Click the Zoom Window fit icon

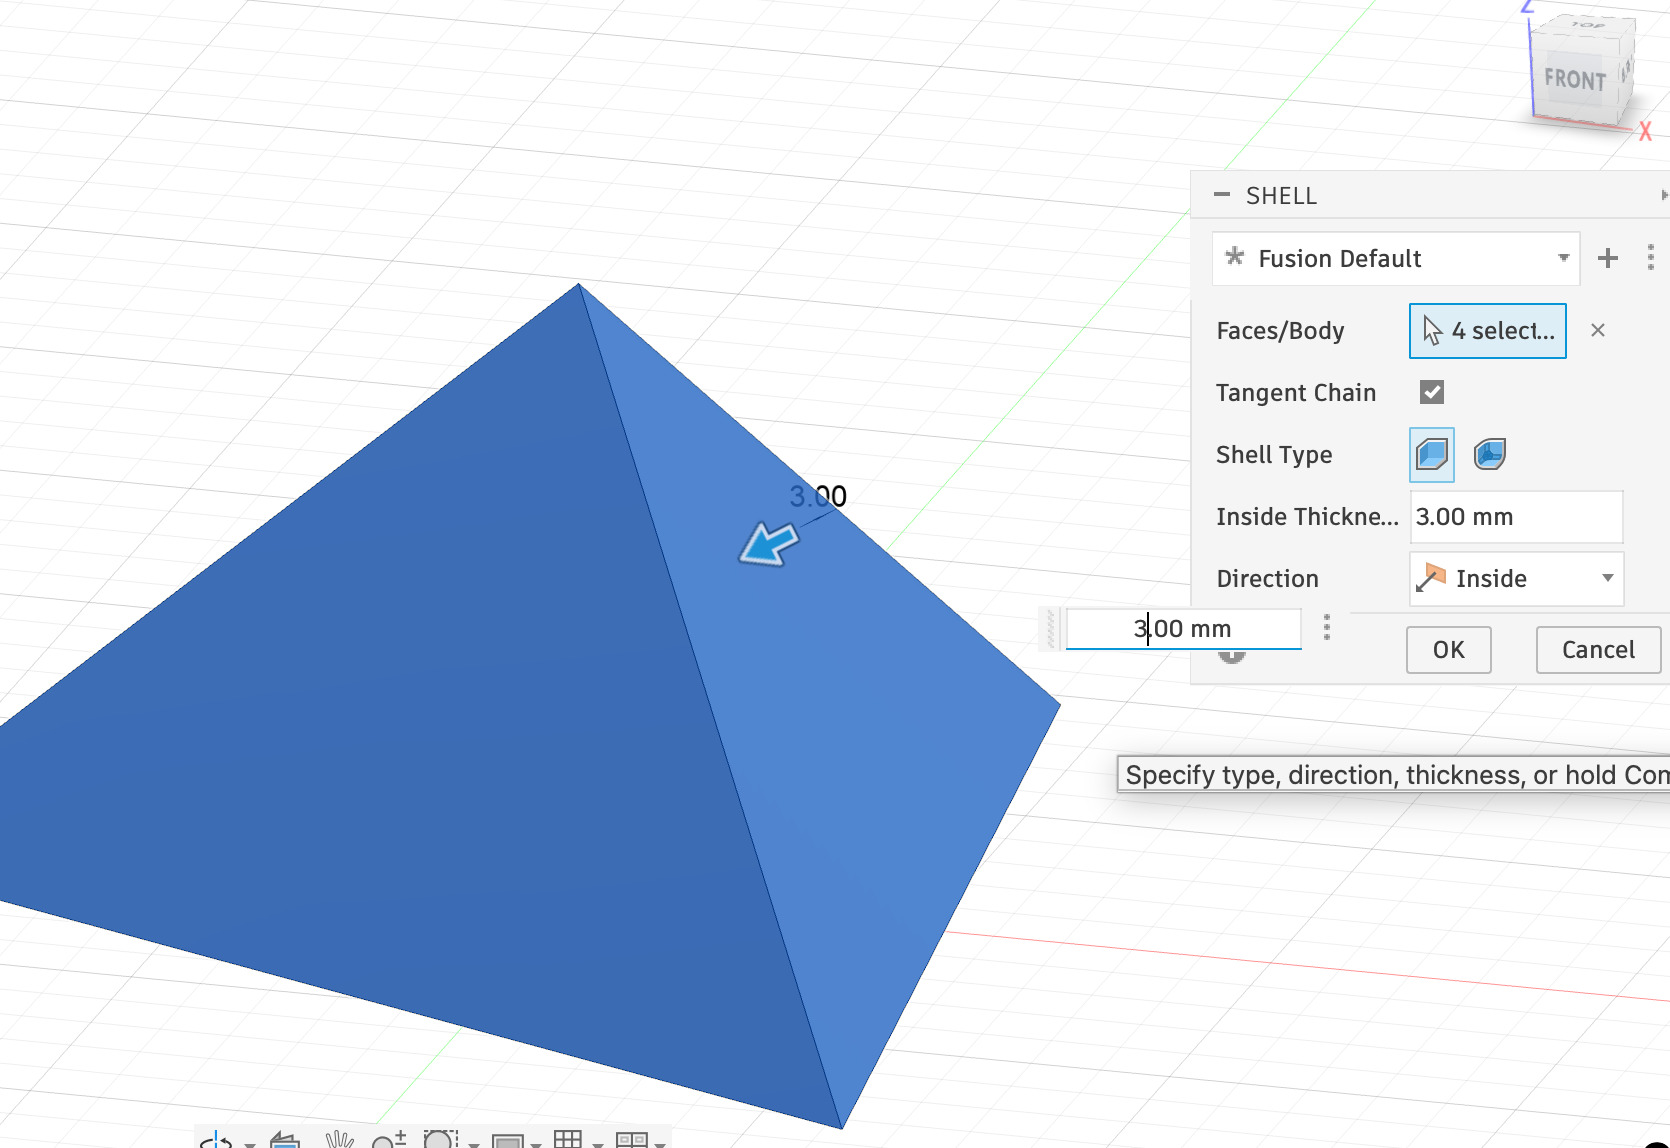440,1140
